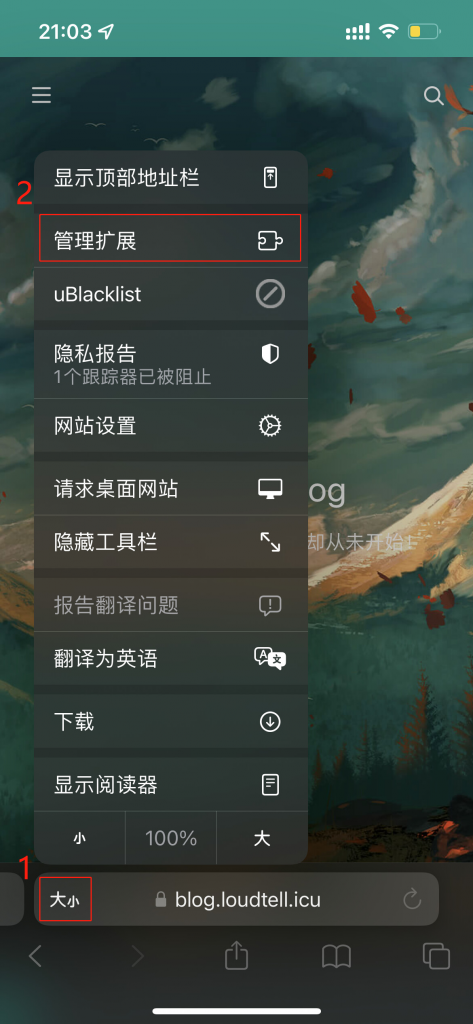Tap the reload icon in address bar
This screenshot has height=1024, width=473.
point(412,900)
